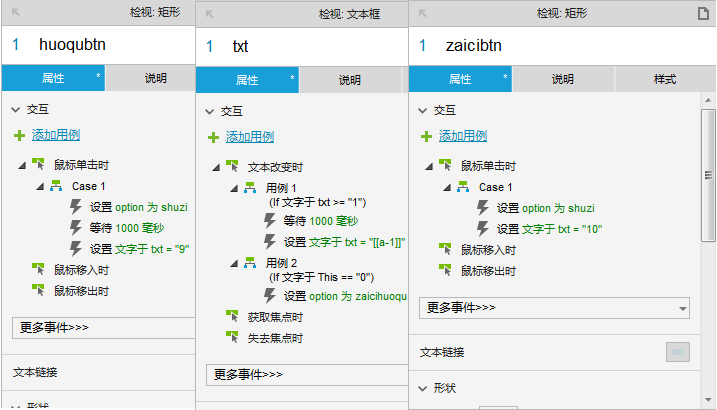
Task: Open the 更多事件 dropdown in zaicibtn panel
Action: click(x=554, y=308)
